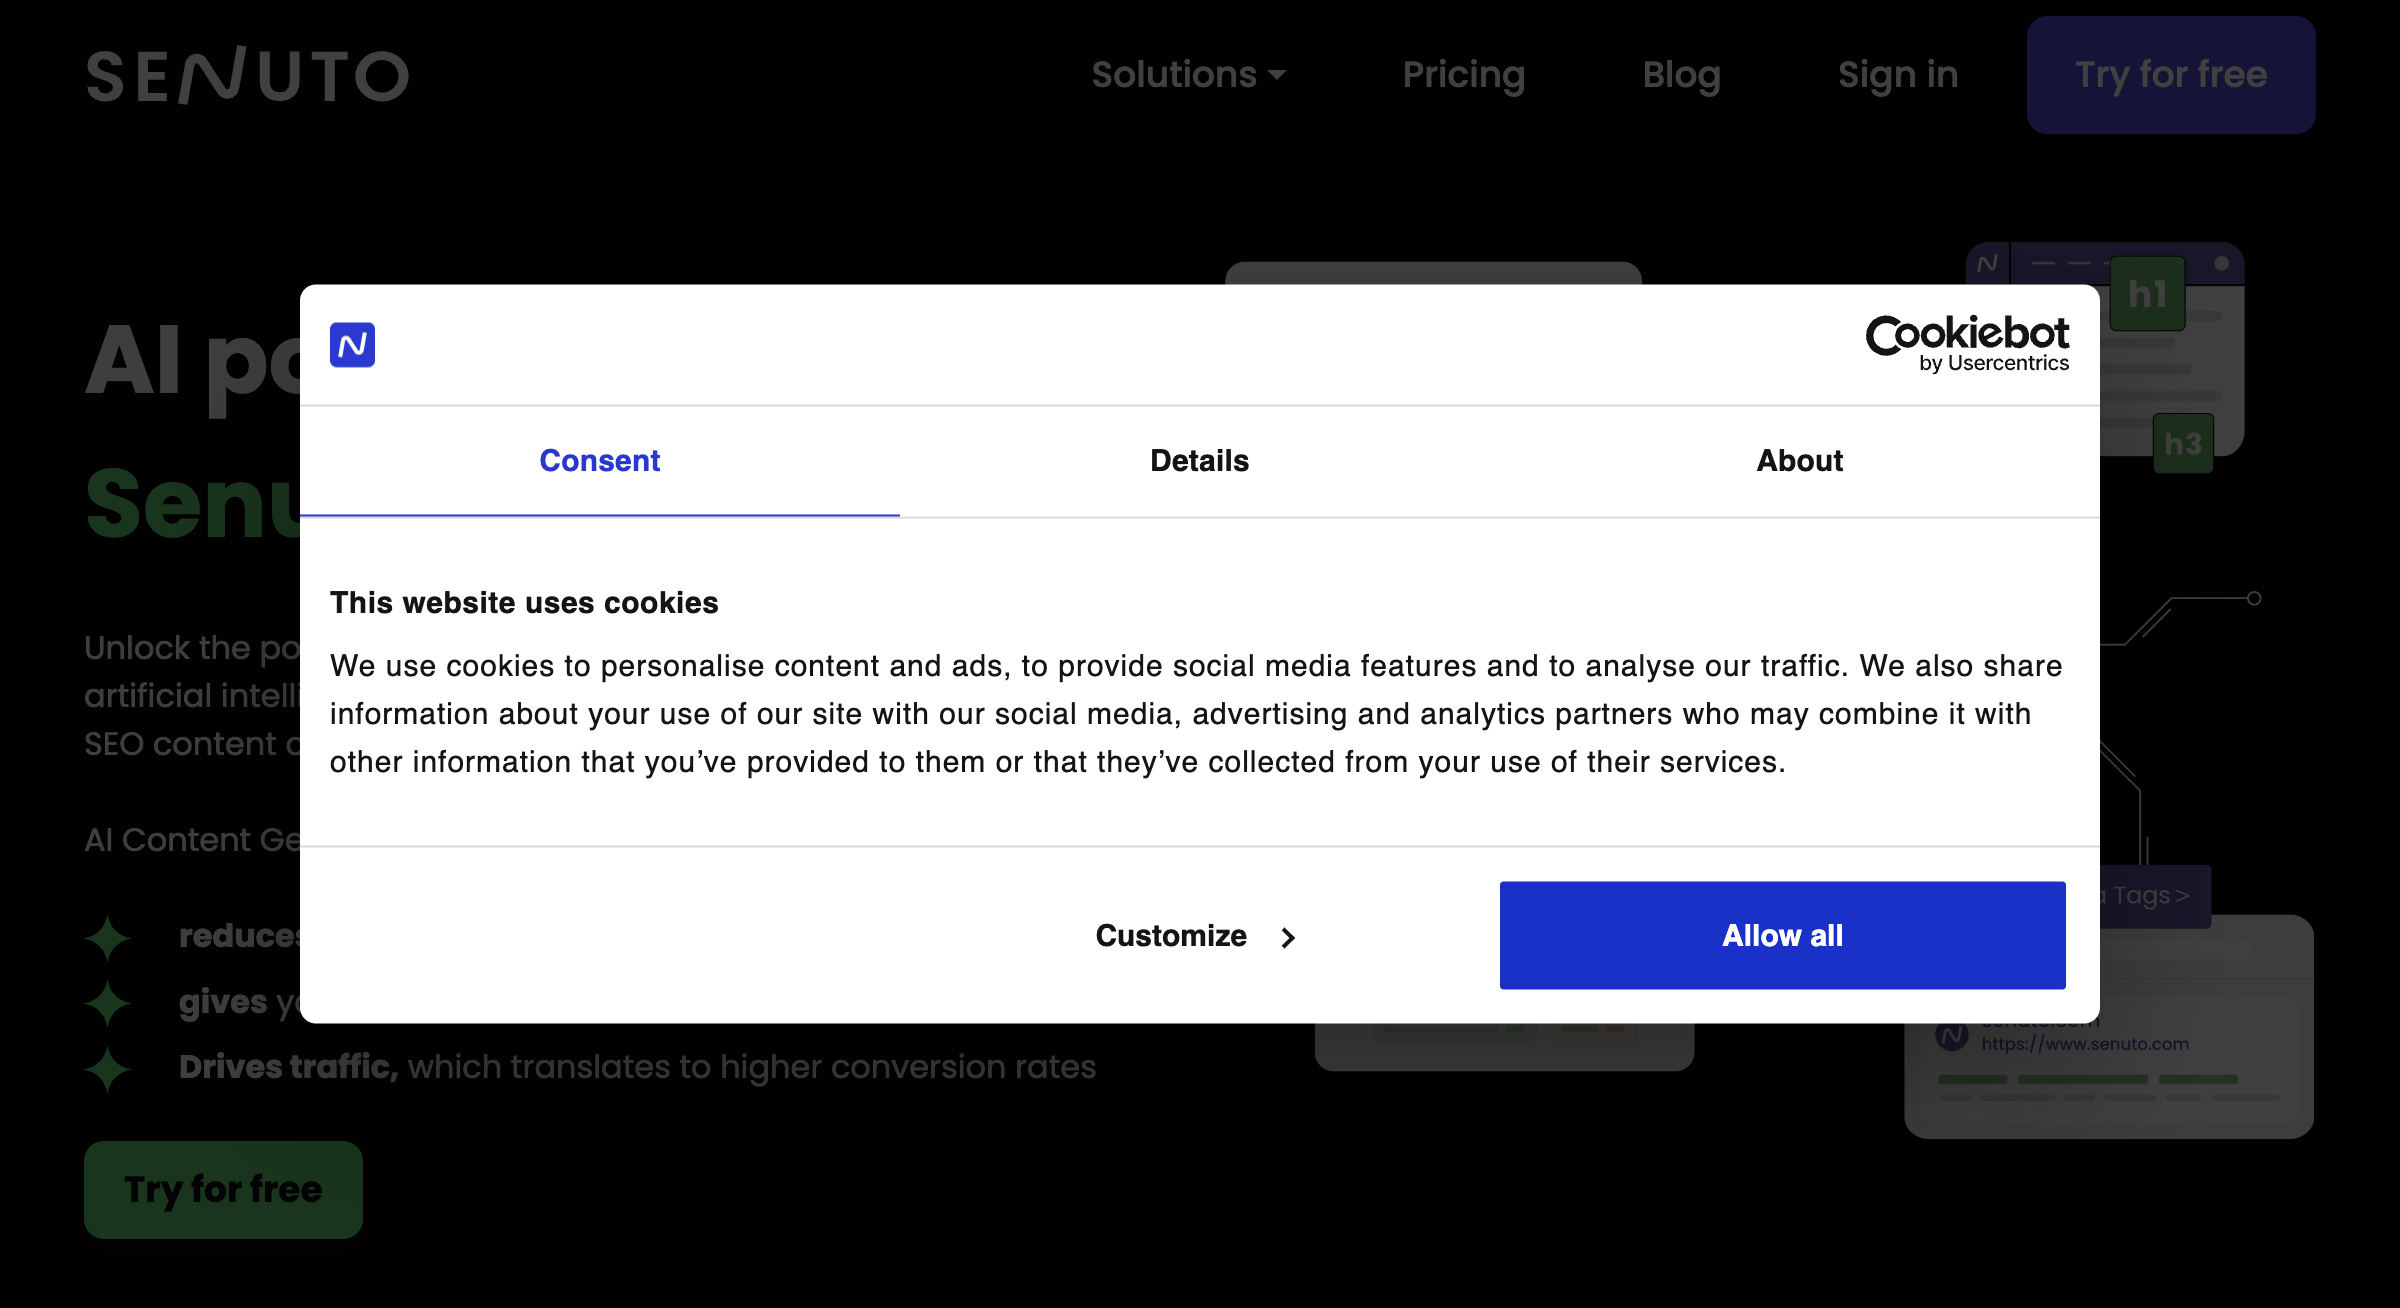Click the h1 tag badge illustration
The width and height of the screenshot is (2400, 1308).
point(2147,294)
